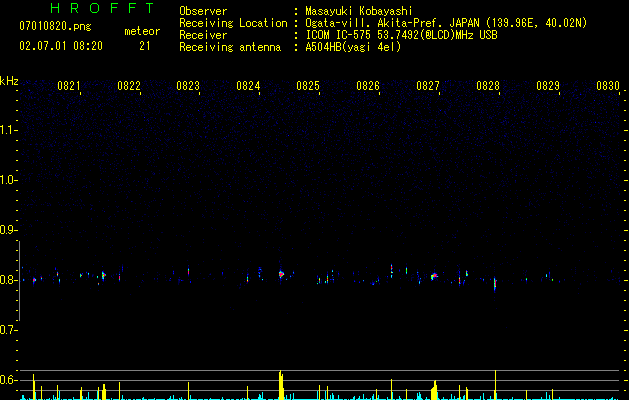
Task: Select the filename 07010820.png
Action: [55, 27]
